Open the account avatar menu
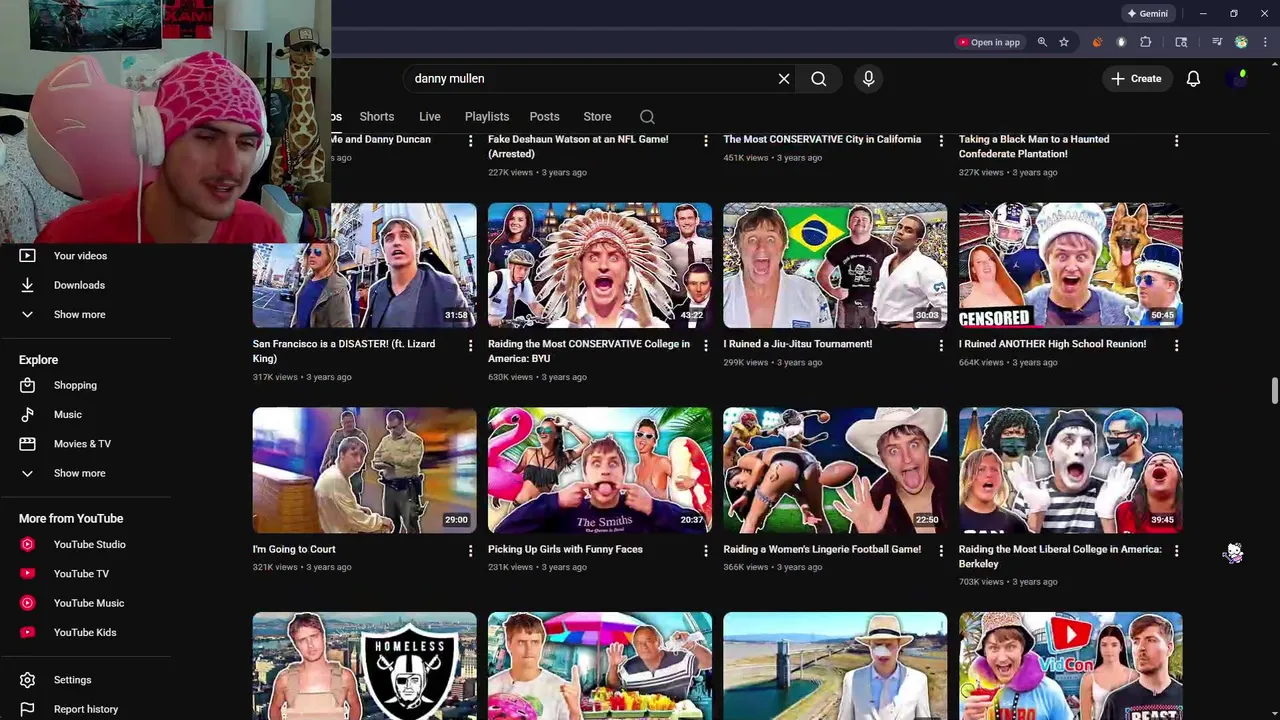1280x720 pixels. click(1238, 79)
